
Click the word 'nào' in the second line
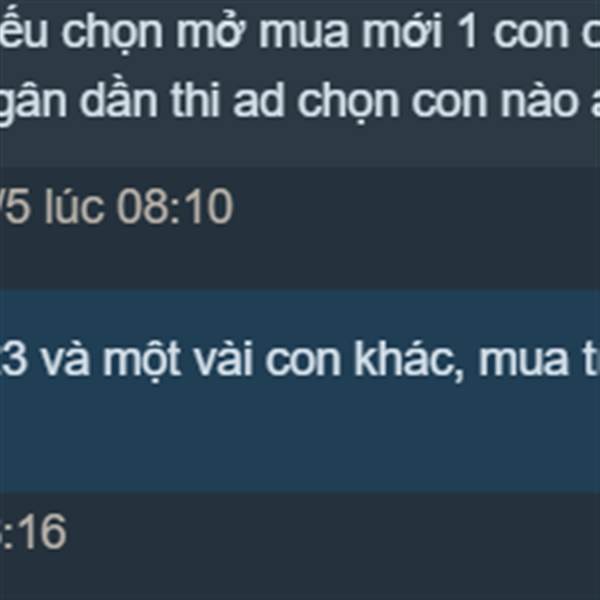pyautogui.click(x=540, y=99)
